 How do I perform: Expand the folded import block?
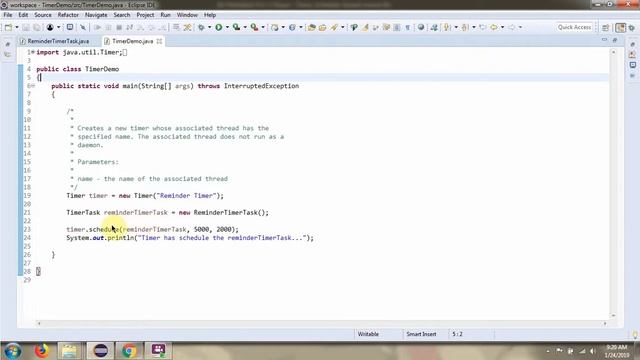pyautogui.click(x=33, y=52)
